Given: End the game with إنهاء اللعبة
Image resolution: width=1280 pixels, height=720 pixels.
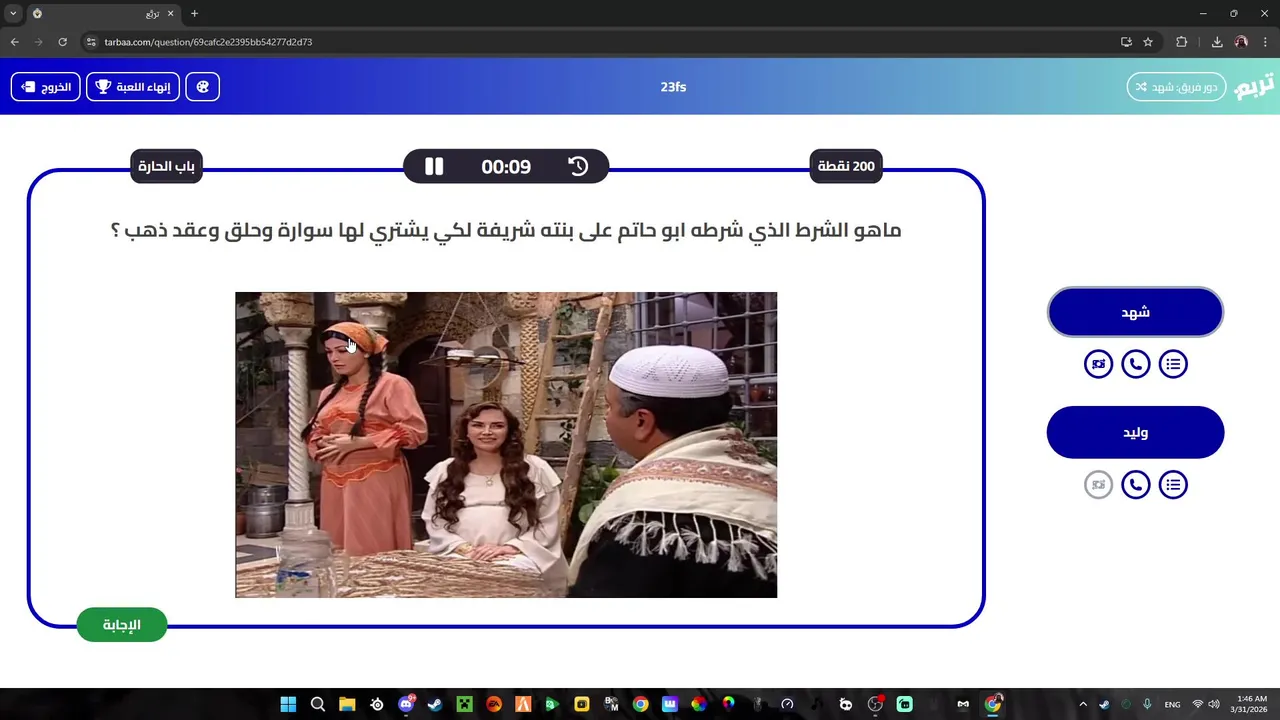Looking at the screenshot, I should [x=133, y=87].
